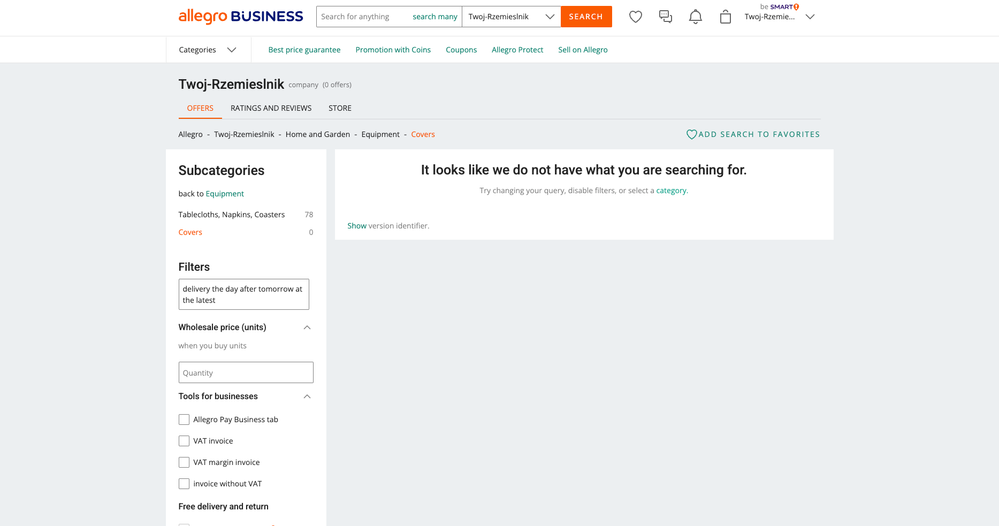Collapse the Wholesale price (units) section
999x526 pixels.
coord(307,327)
